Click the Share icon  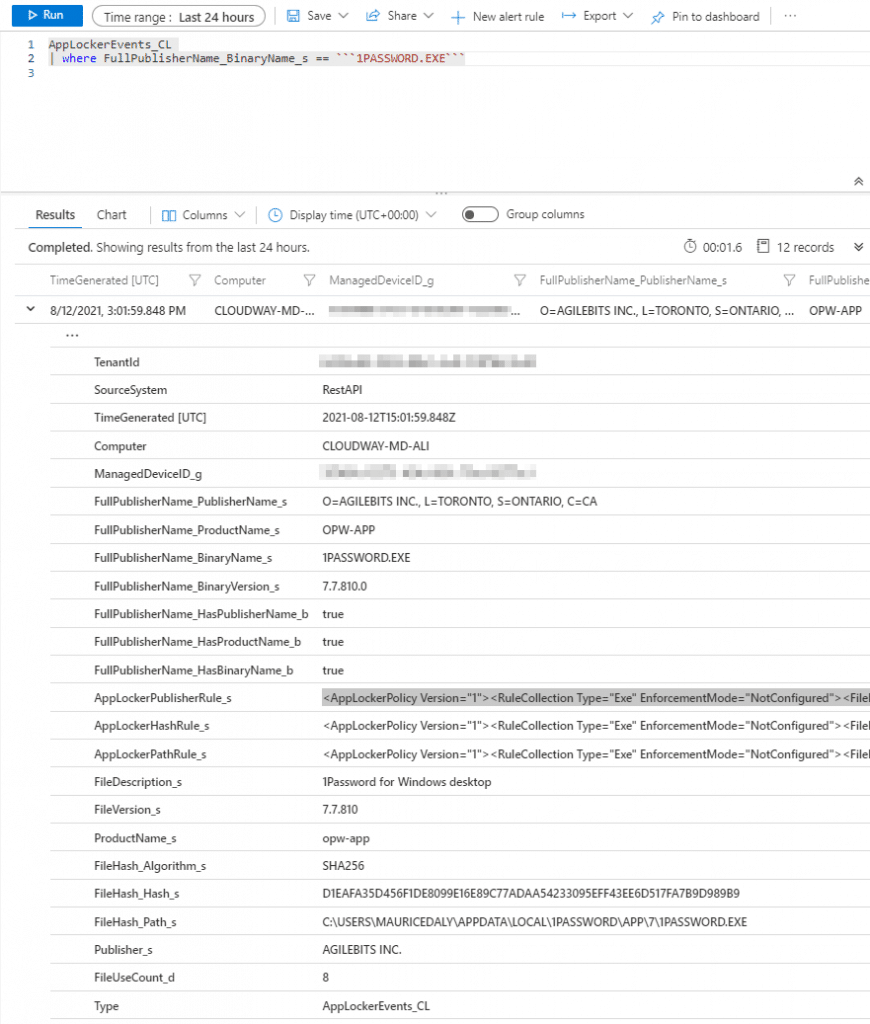[x=372, y=16]
